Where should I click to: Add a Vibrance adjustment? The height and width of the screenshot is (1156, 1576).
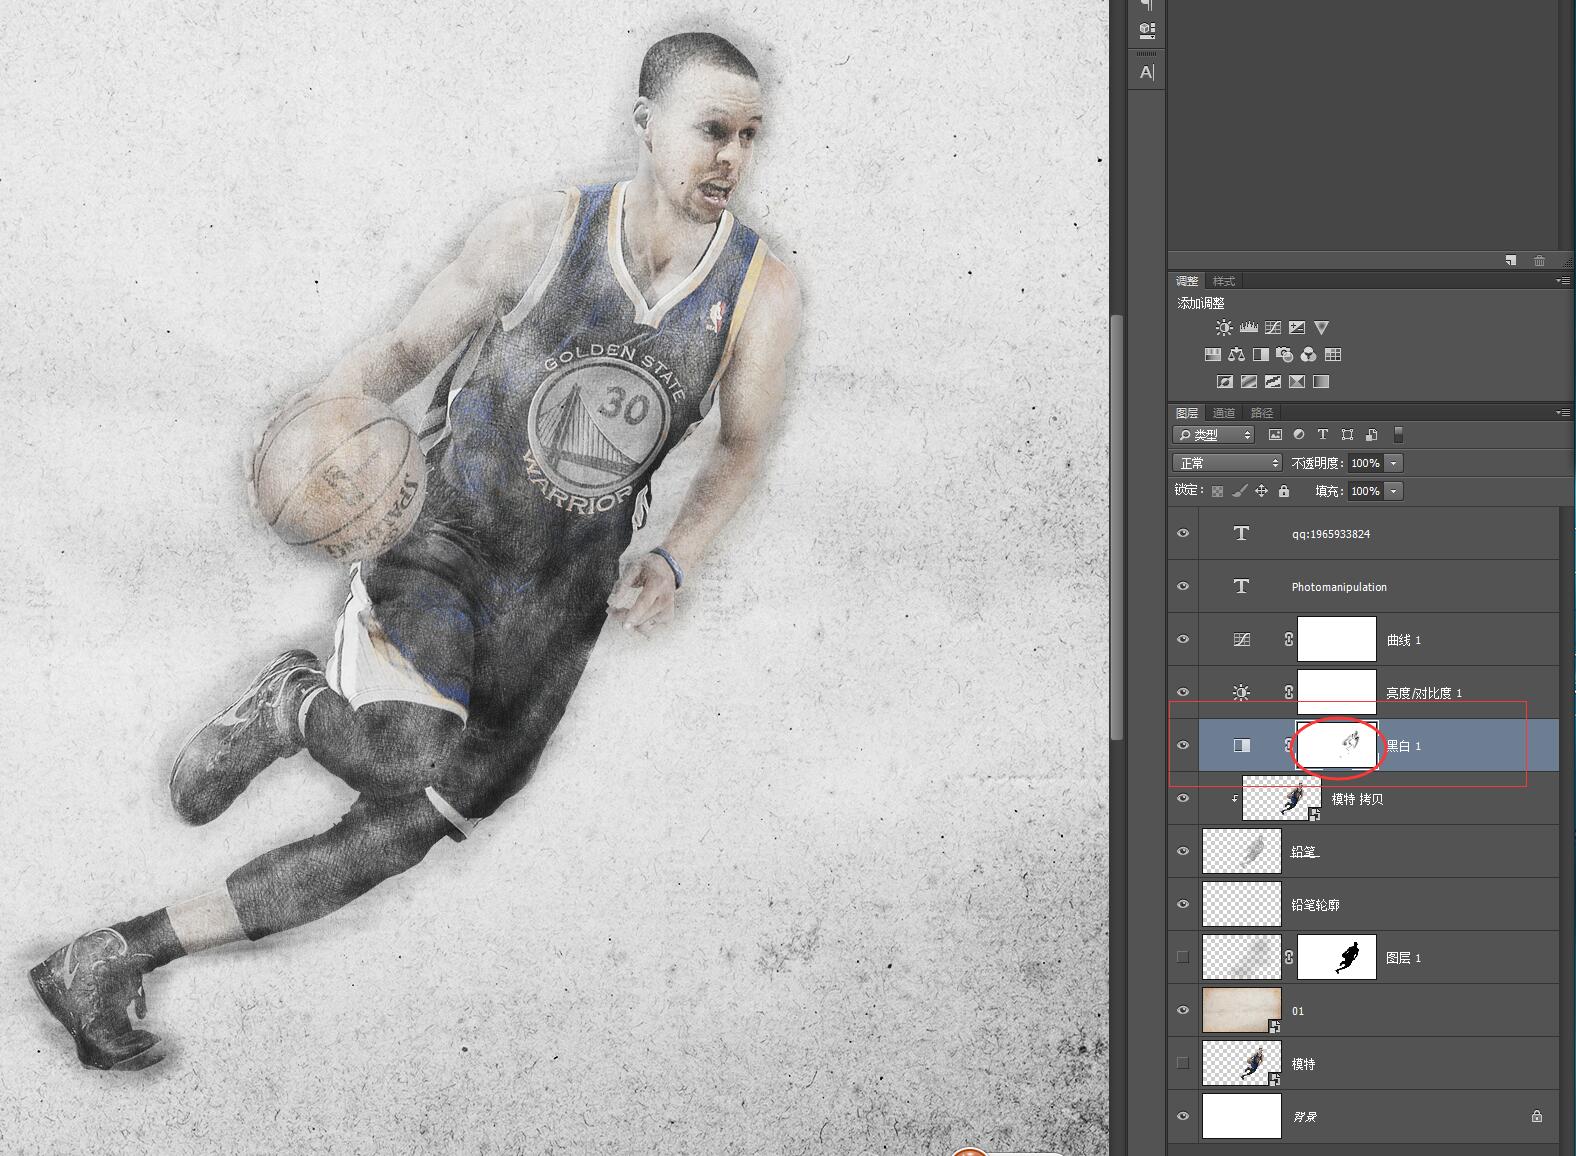(x=1321, y=327)
